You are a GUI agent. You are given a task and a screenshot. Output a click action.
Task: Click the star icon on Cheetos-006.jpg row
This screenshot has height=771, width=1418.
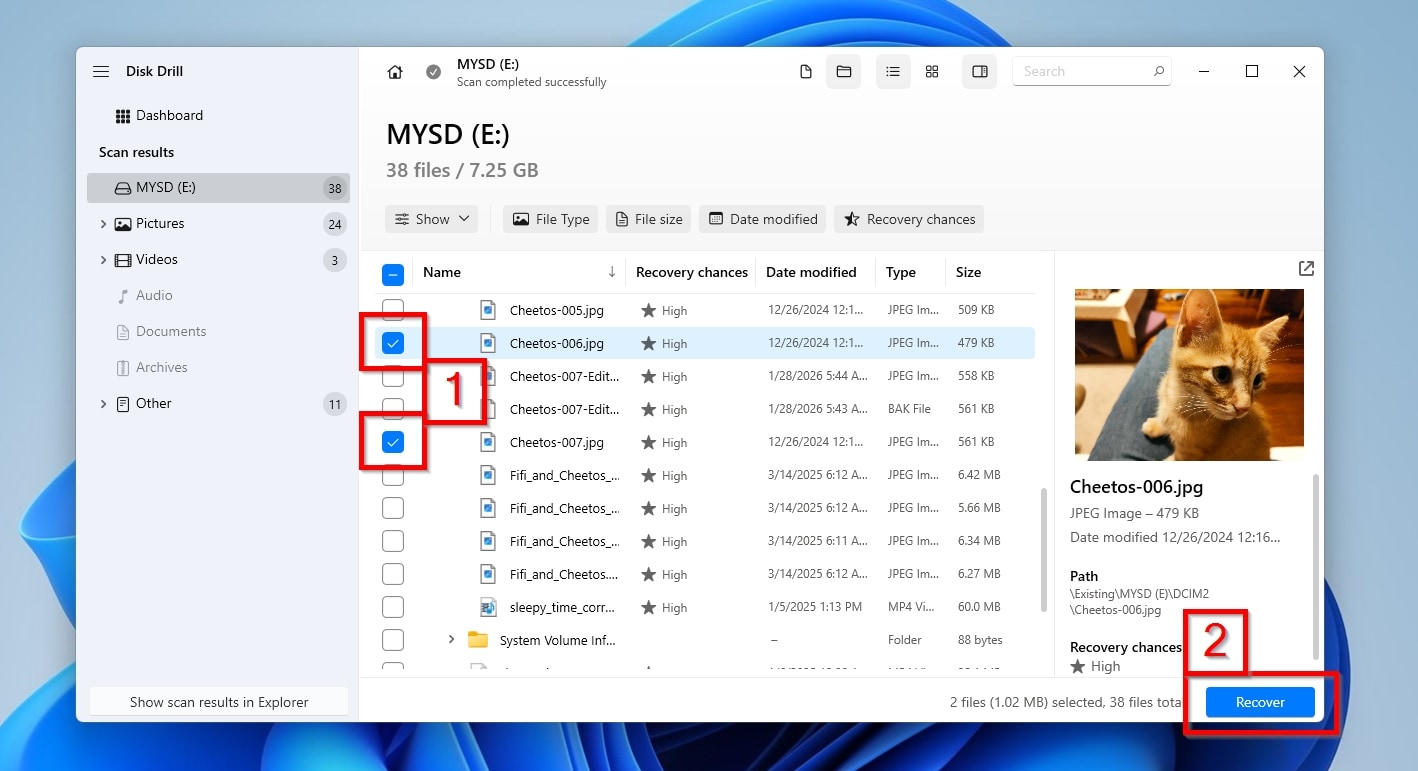(x=648, y=343)
